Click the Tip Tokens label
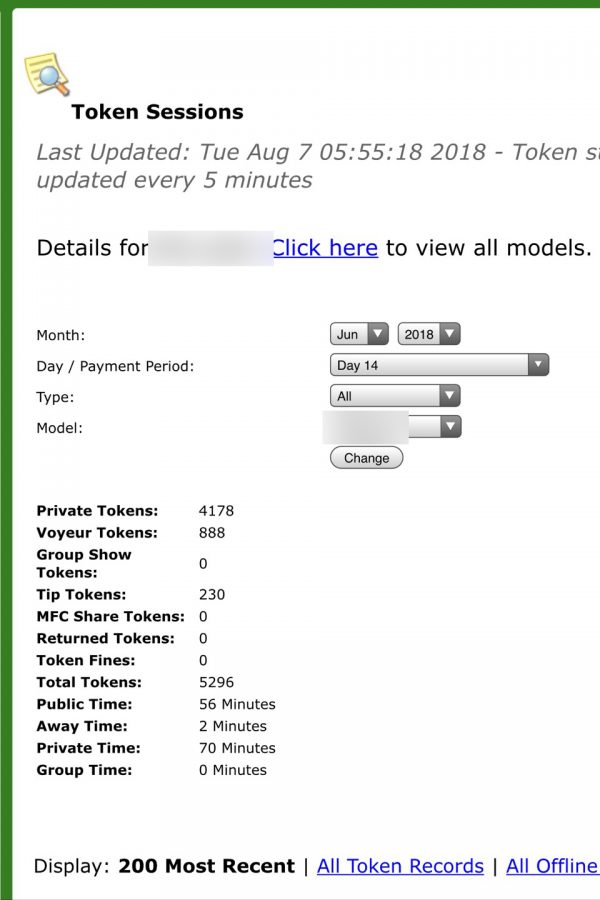 coord(81,595)
